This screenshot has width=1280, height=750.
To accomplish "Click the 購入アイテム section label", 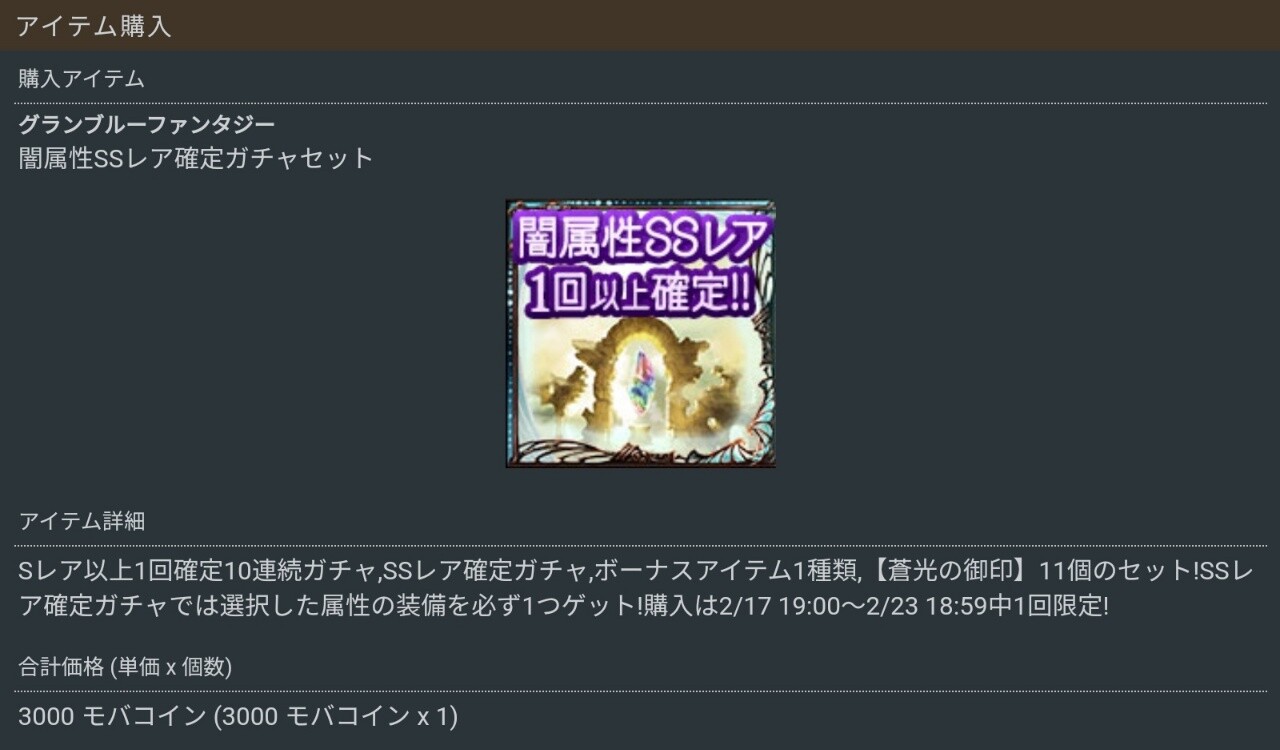I will 81,79.
